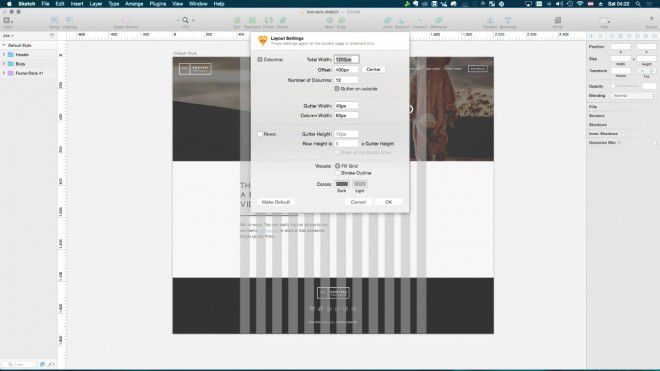The width and height of the screenshot is (660, 371).
Task: Open the Layer menu
Action: [x=96, y=4]
